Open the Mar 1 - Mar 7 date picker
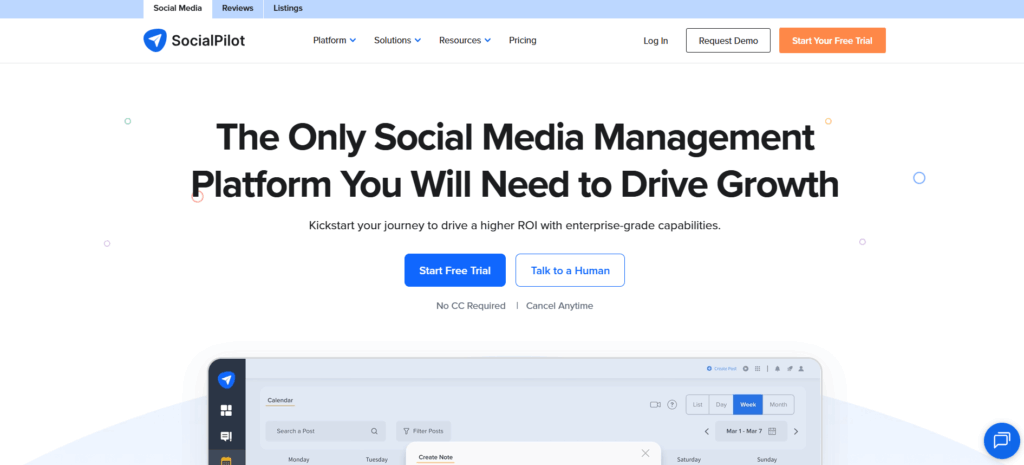Image resolution: width=1024 pixels, height=465 pixels. (751, 431)
